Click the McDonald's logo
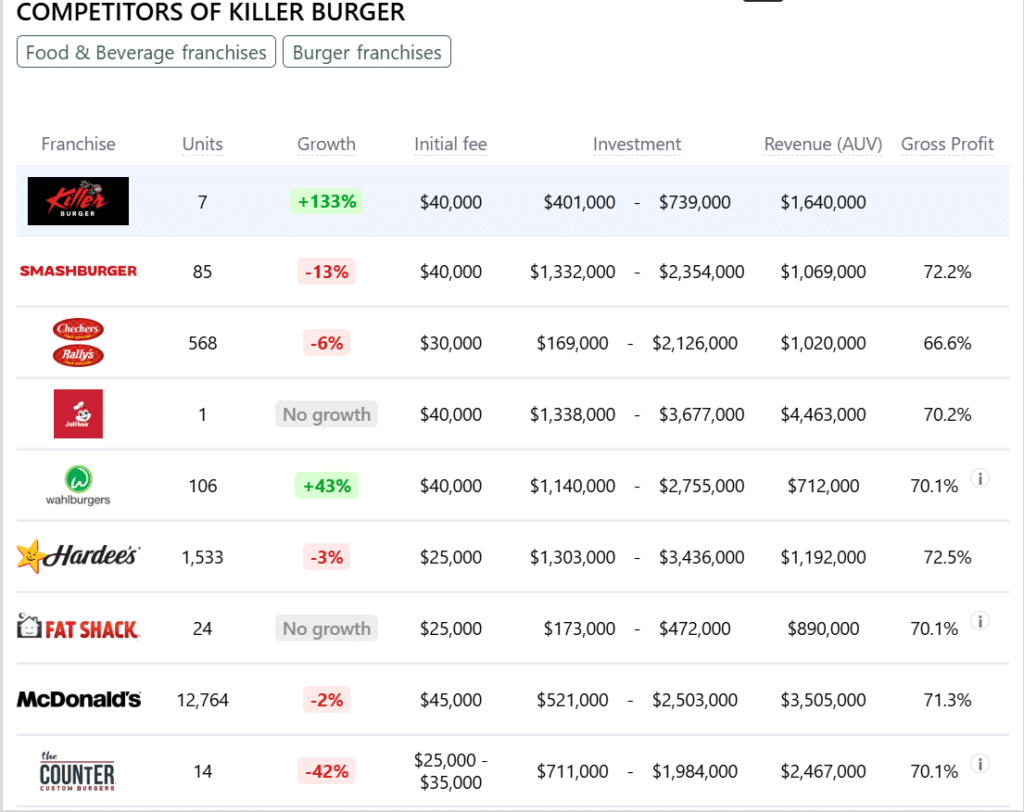1024x812 pixels. (x=78, y=700)
